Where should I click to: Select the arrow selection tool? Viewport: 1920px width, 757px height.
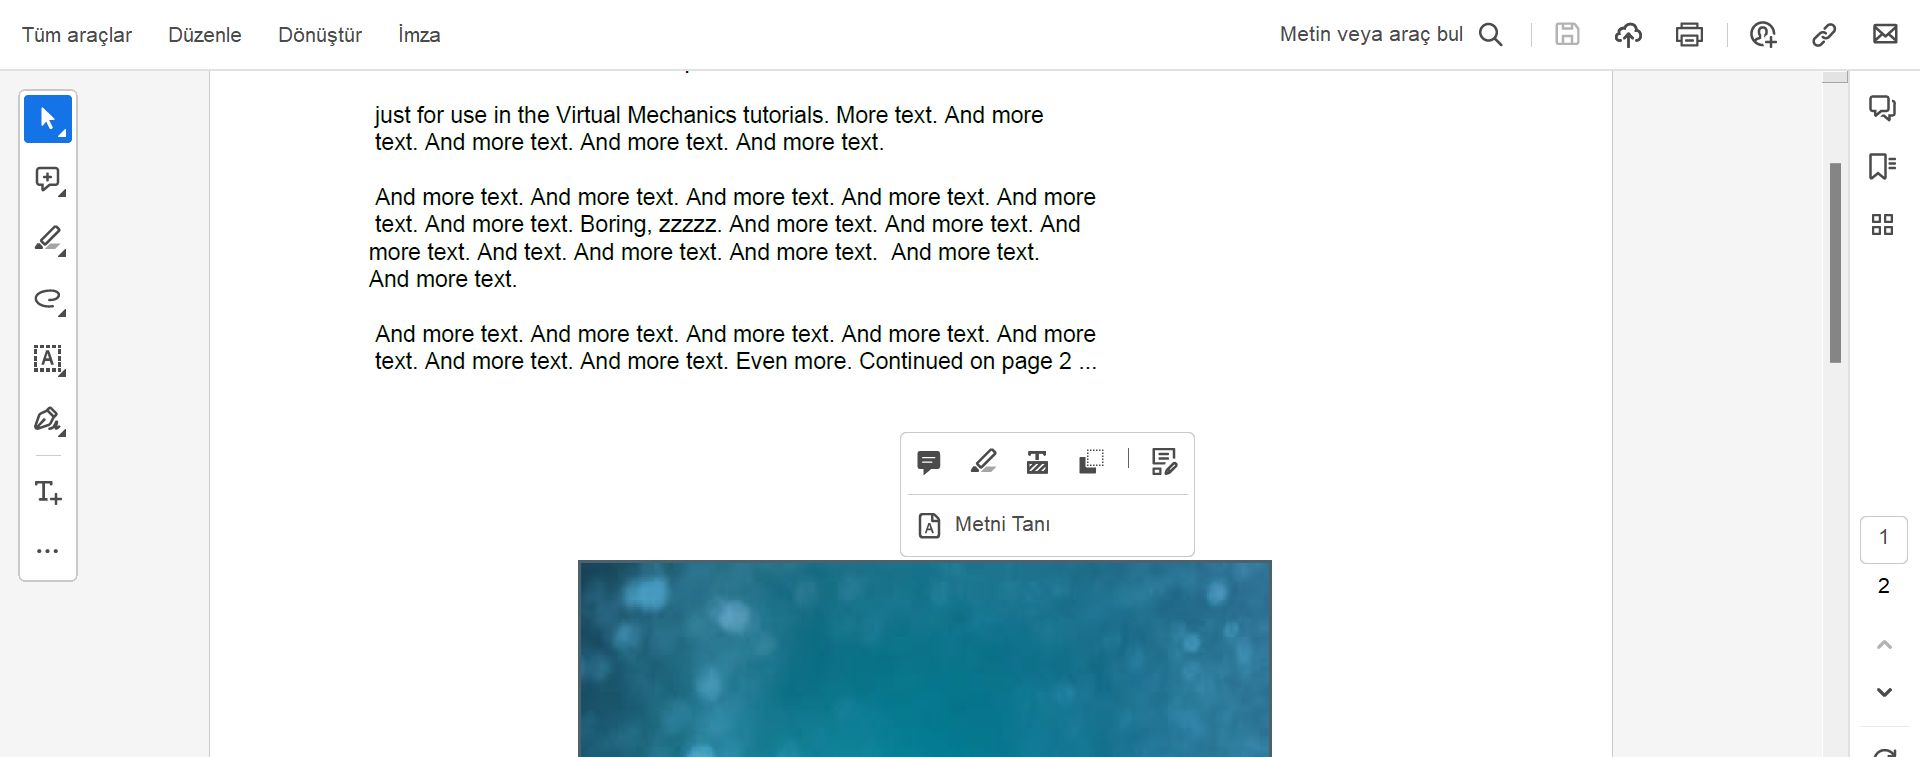(x=48, y=119)
